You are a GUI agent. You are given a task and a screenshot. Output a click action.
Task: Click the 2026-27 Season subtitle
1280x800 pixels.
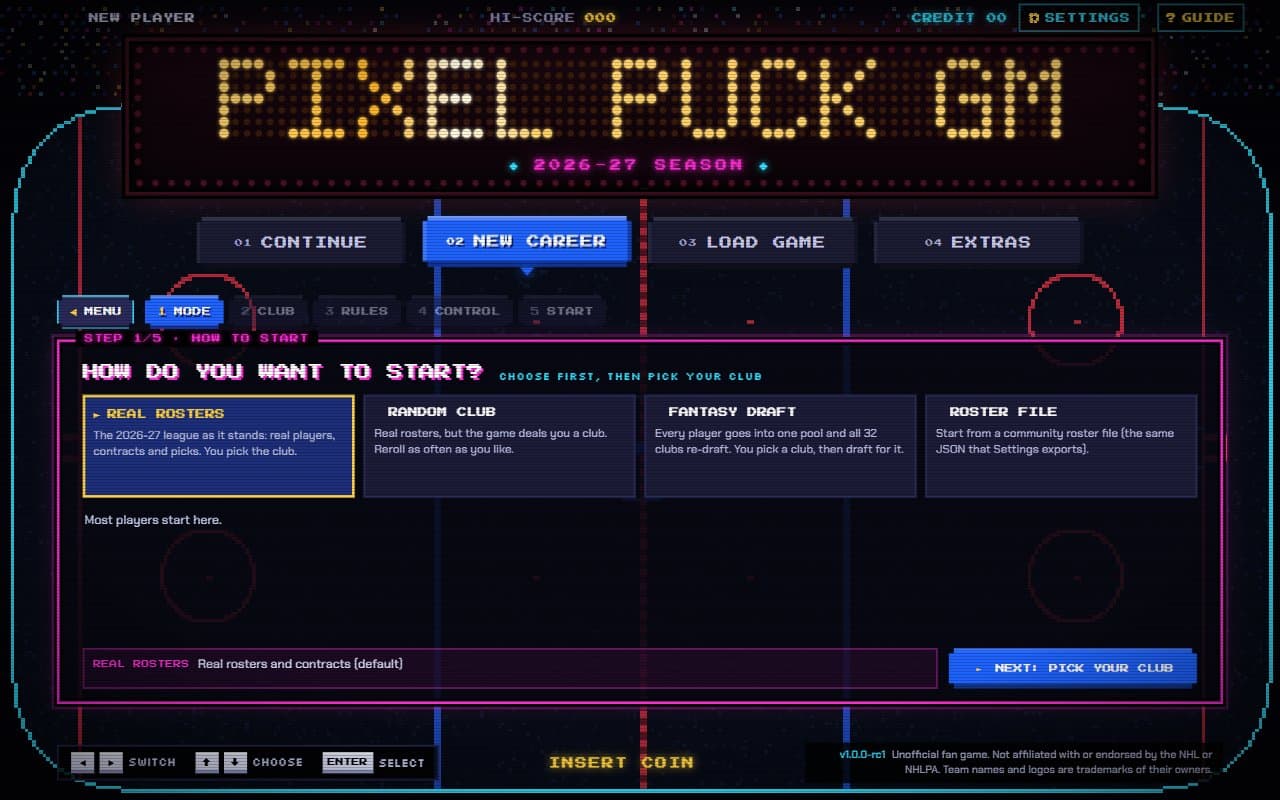638,165
